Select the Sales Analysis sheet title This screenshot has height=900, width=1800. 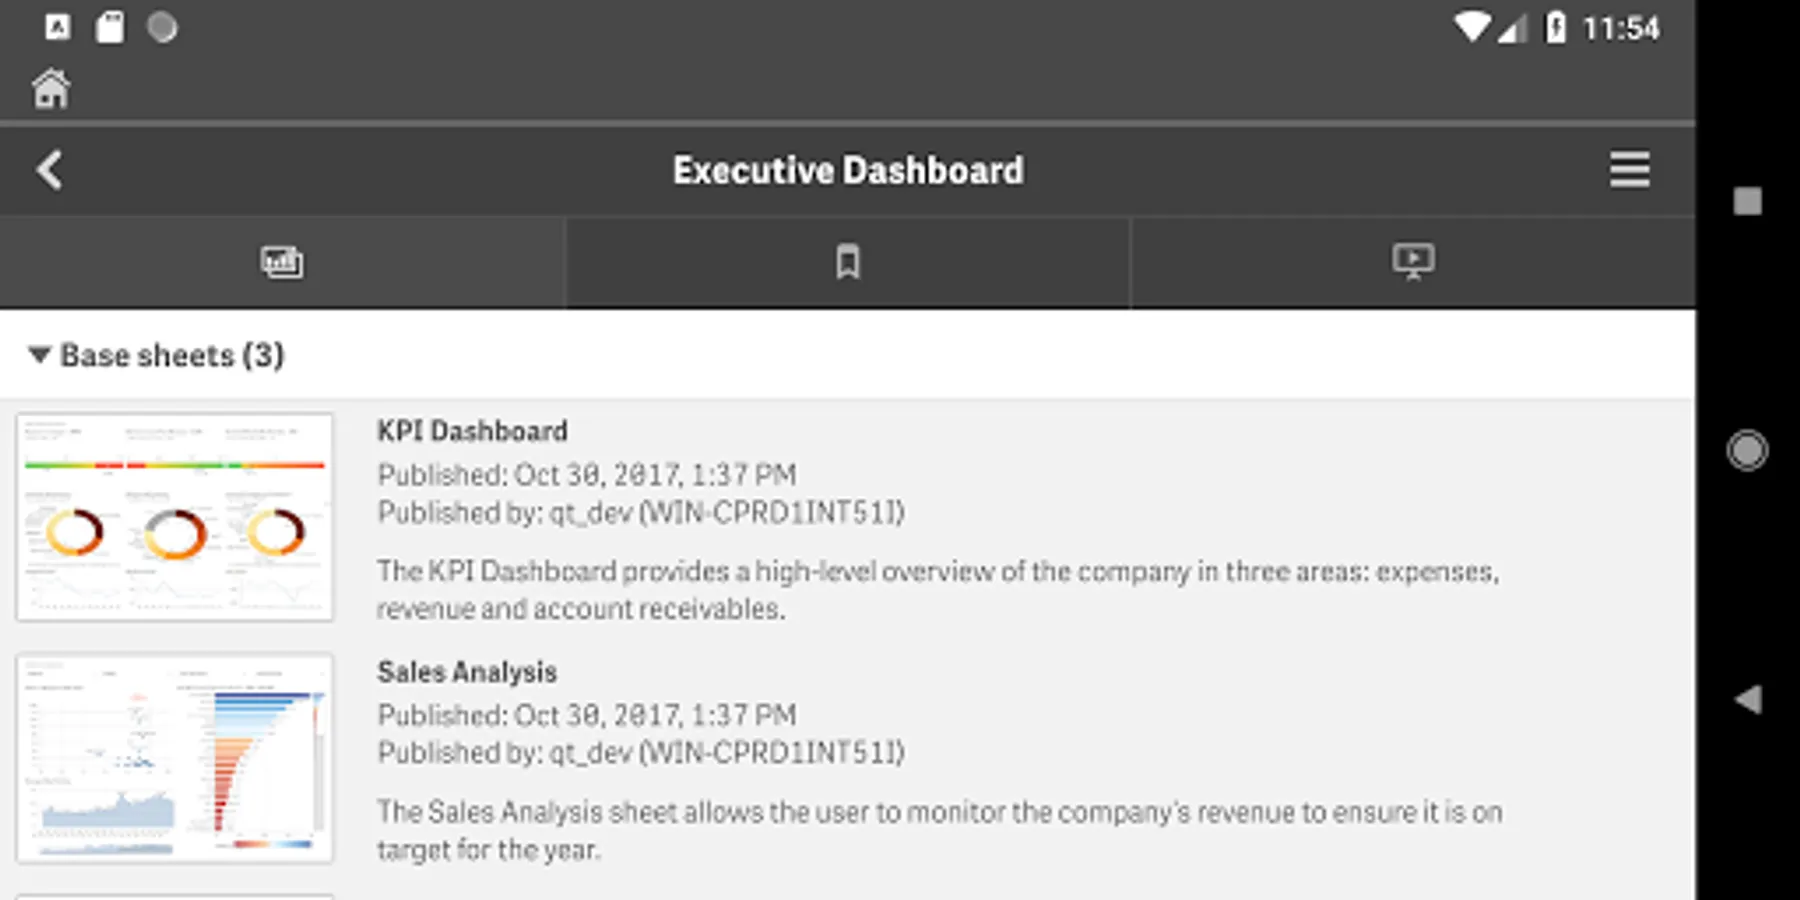(467, 672)
